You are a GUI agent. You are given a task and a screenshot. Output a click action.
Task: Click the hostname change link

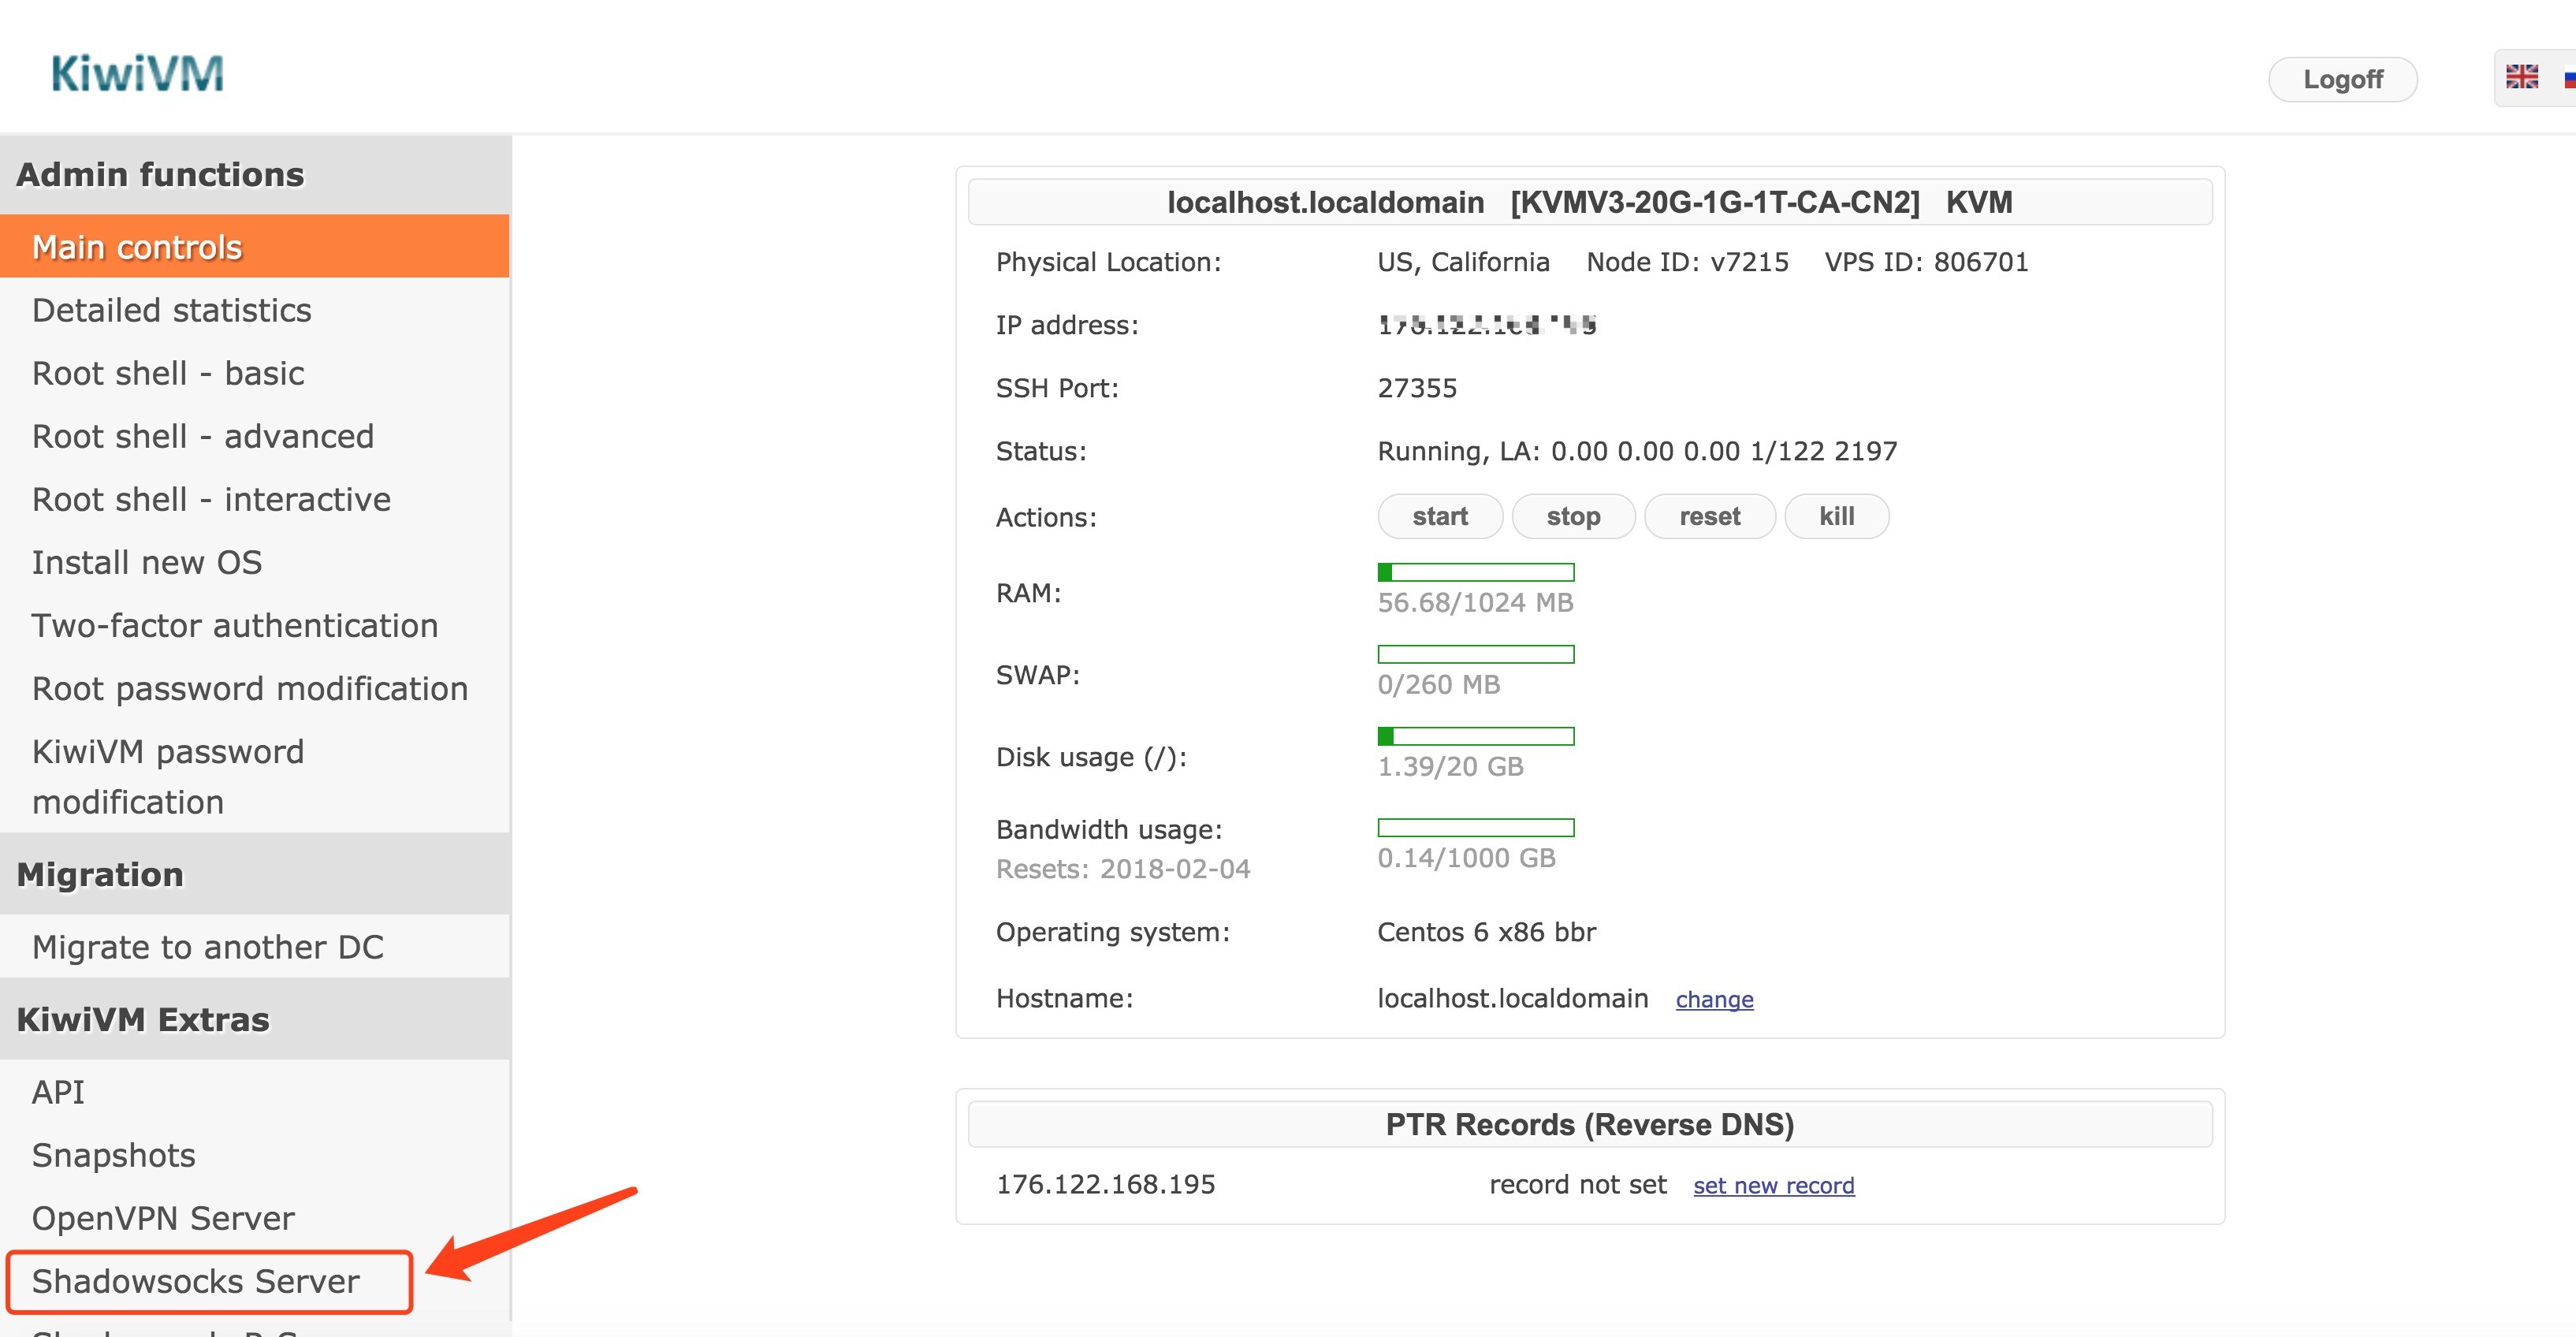(1714, 999)
